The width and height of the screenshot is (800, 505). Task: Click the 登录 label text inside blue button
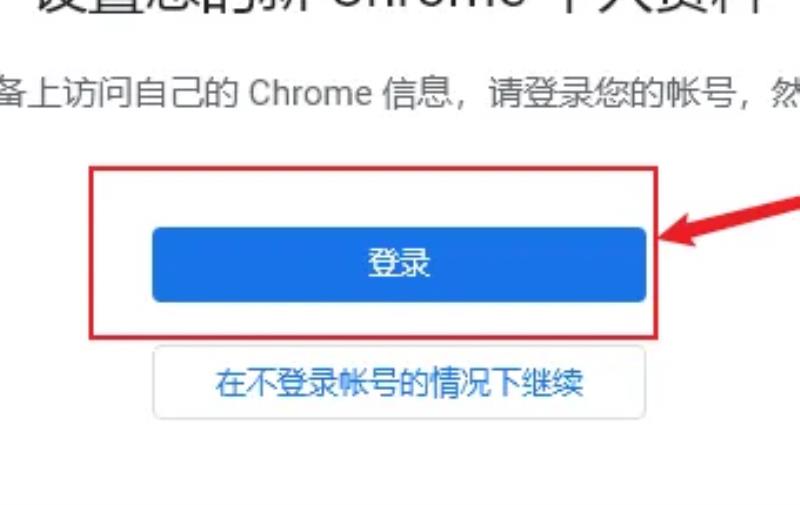pyautogui.click(x=399, y=263)
